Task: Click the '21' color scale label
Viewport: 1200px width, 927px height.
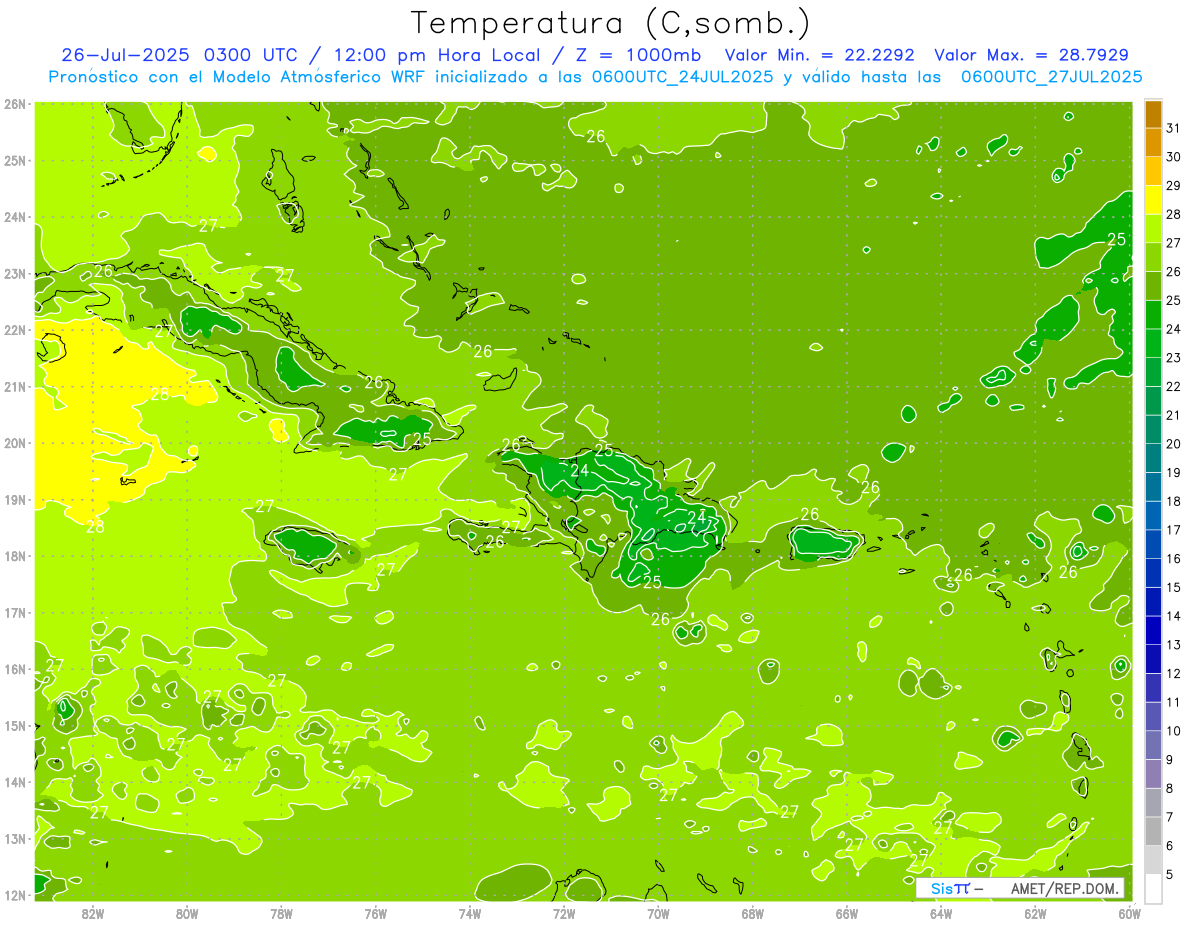Action: [x=1173, y=415]
